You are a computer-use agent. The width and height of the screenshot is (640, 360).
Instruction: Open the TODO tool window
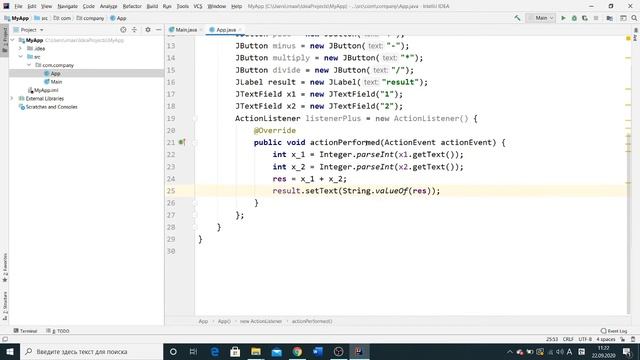(x=58, y=331)
